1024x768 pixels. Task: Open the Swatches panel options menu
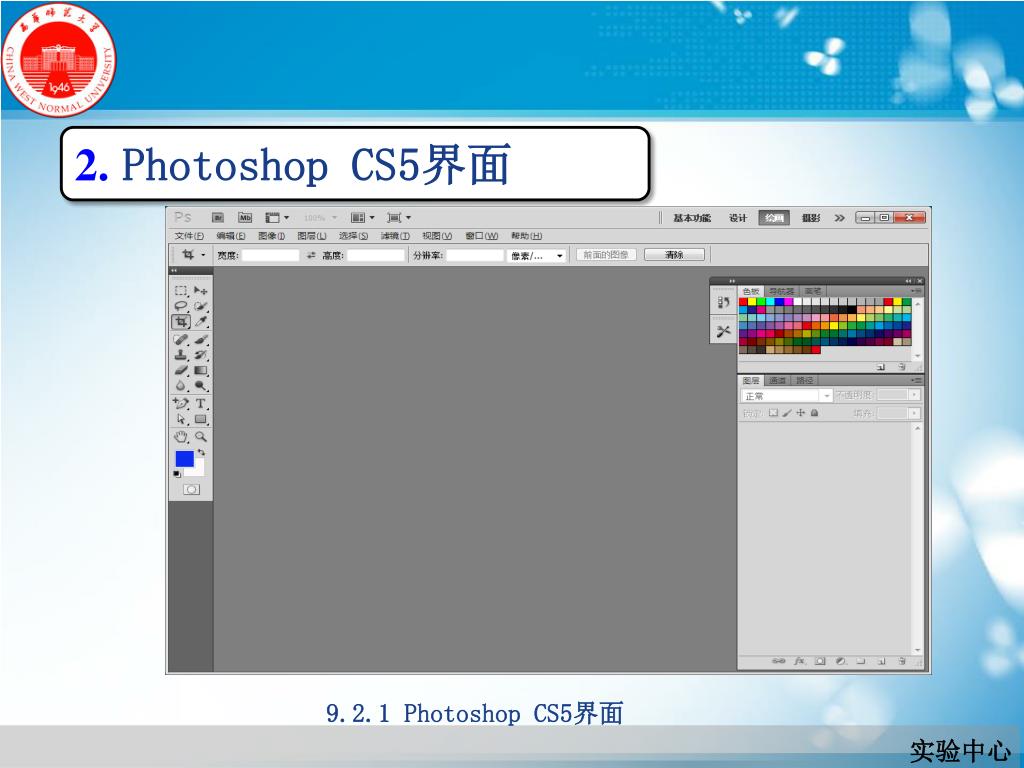point(917,291)
